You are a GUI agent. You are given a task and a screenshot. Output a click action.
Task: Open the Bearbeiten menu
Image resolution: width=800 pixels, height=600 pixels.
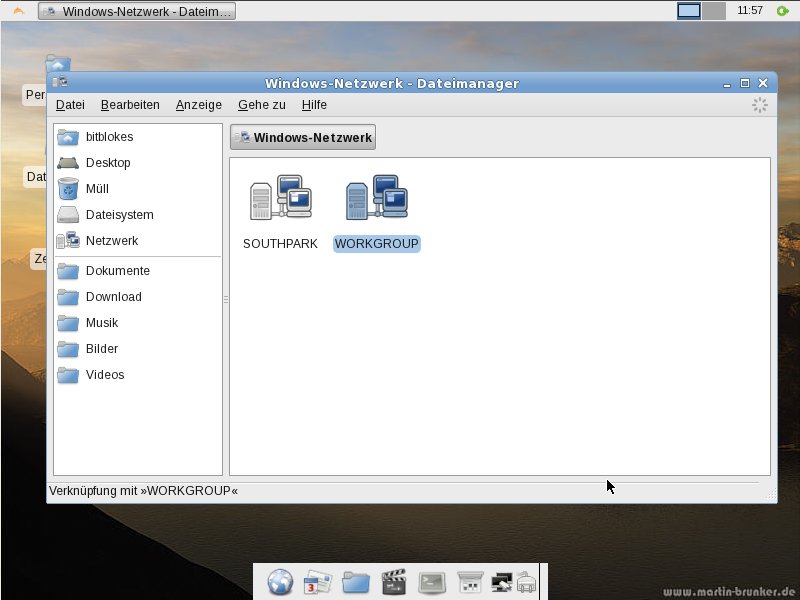click(130, 105)
